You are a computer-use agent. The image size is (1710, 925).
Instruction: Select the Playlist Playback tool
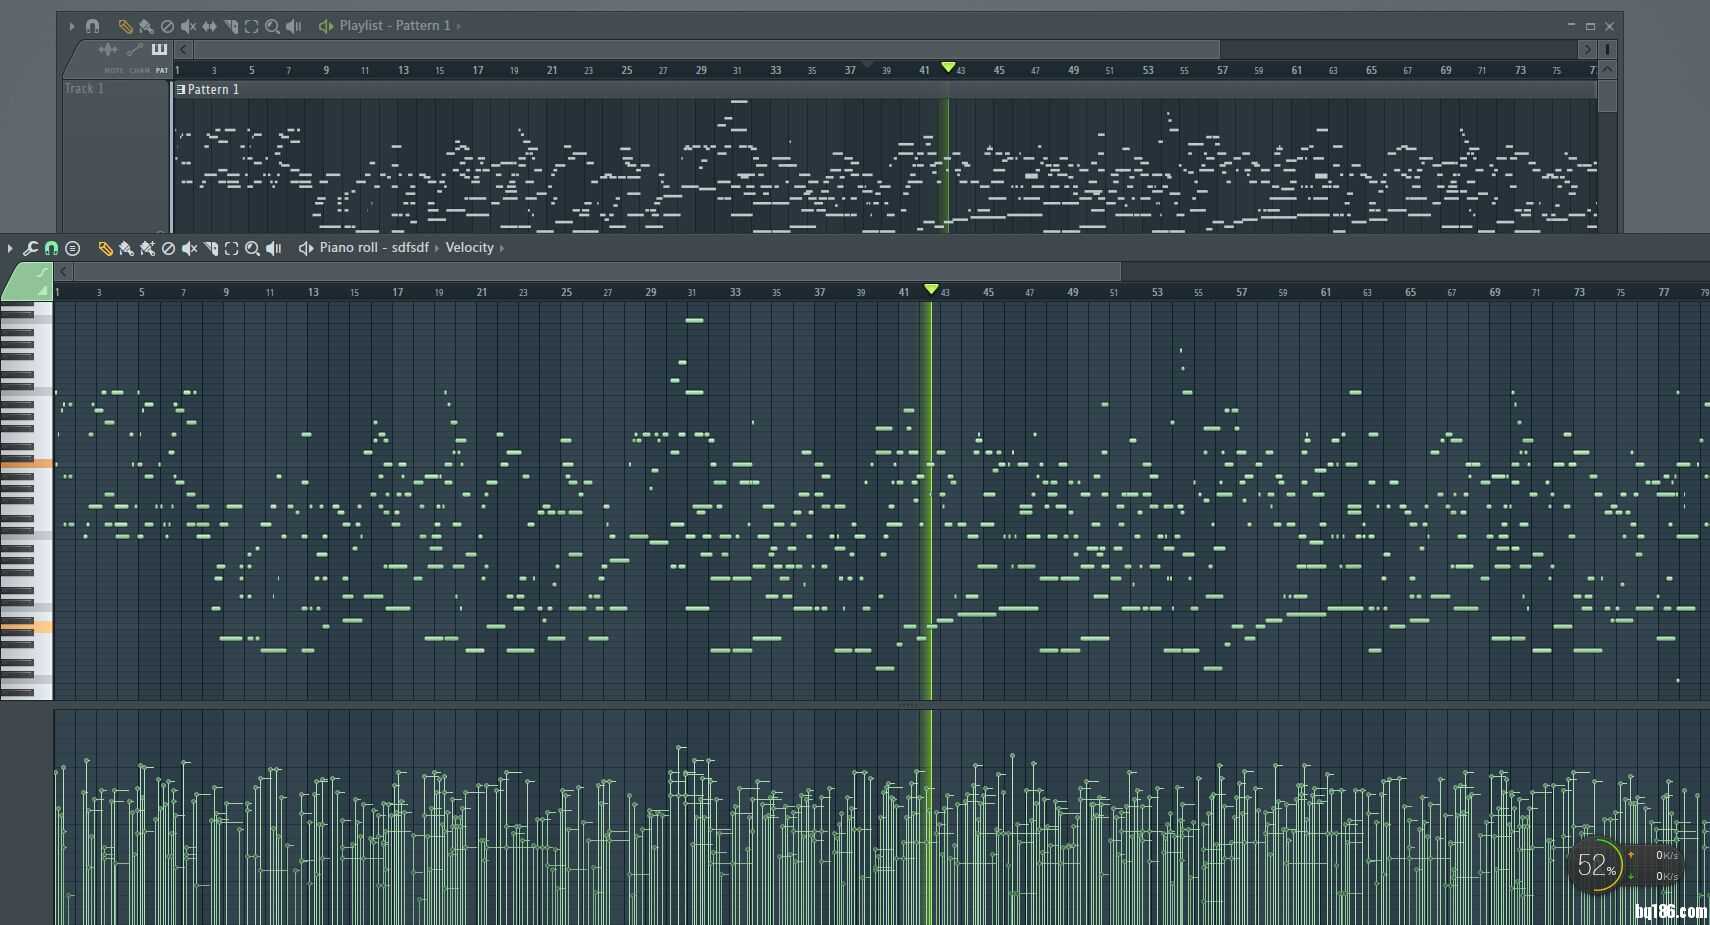pyautogui.click(x=293, y=26)
